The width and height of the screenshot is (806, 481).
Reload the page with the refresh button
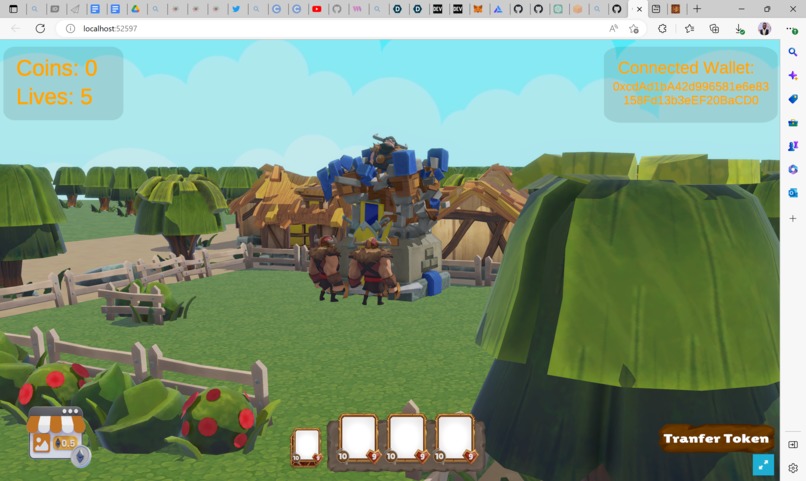click(x=40, y=28)
